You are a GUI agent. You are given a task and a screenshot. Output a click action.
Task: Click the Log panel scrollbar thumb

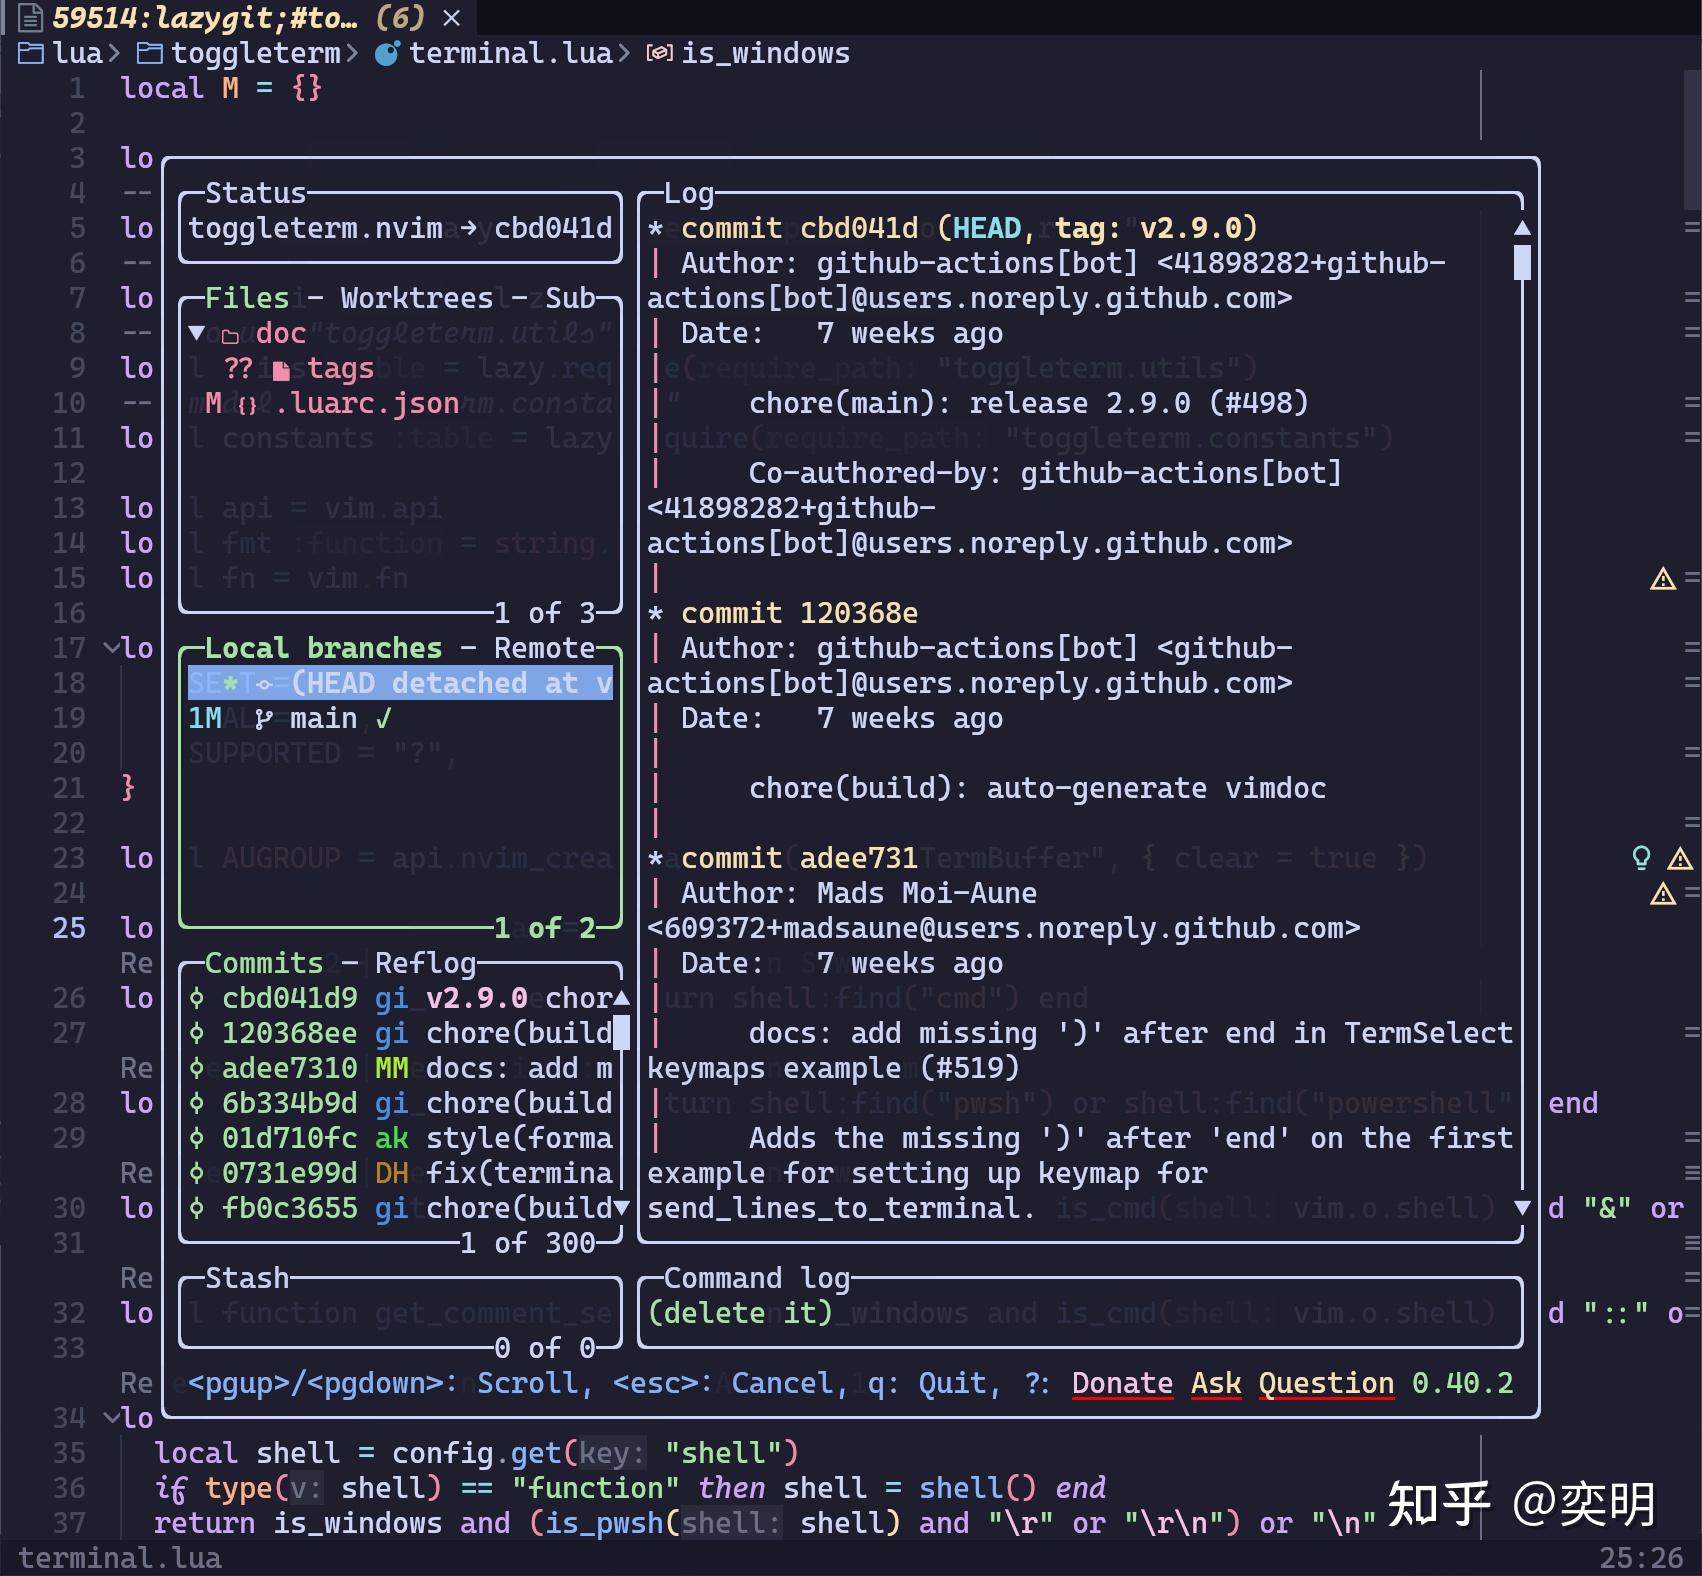[x=1522, y=262]
